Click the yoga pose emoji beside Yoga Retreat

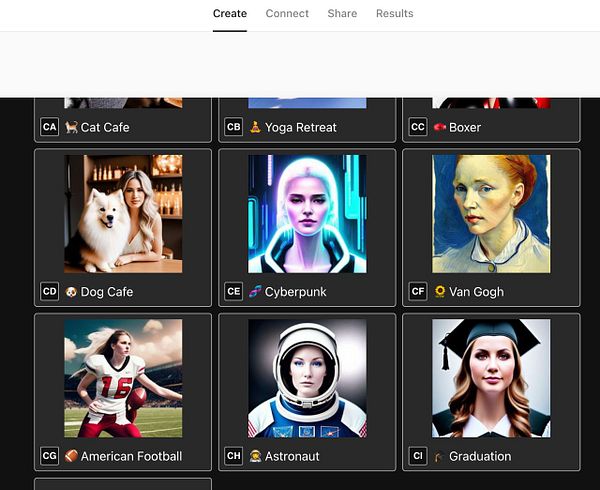point(255,127)
